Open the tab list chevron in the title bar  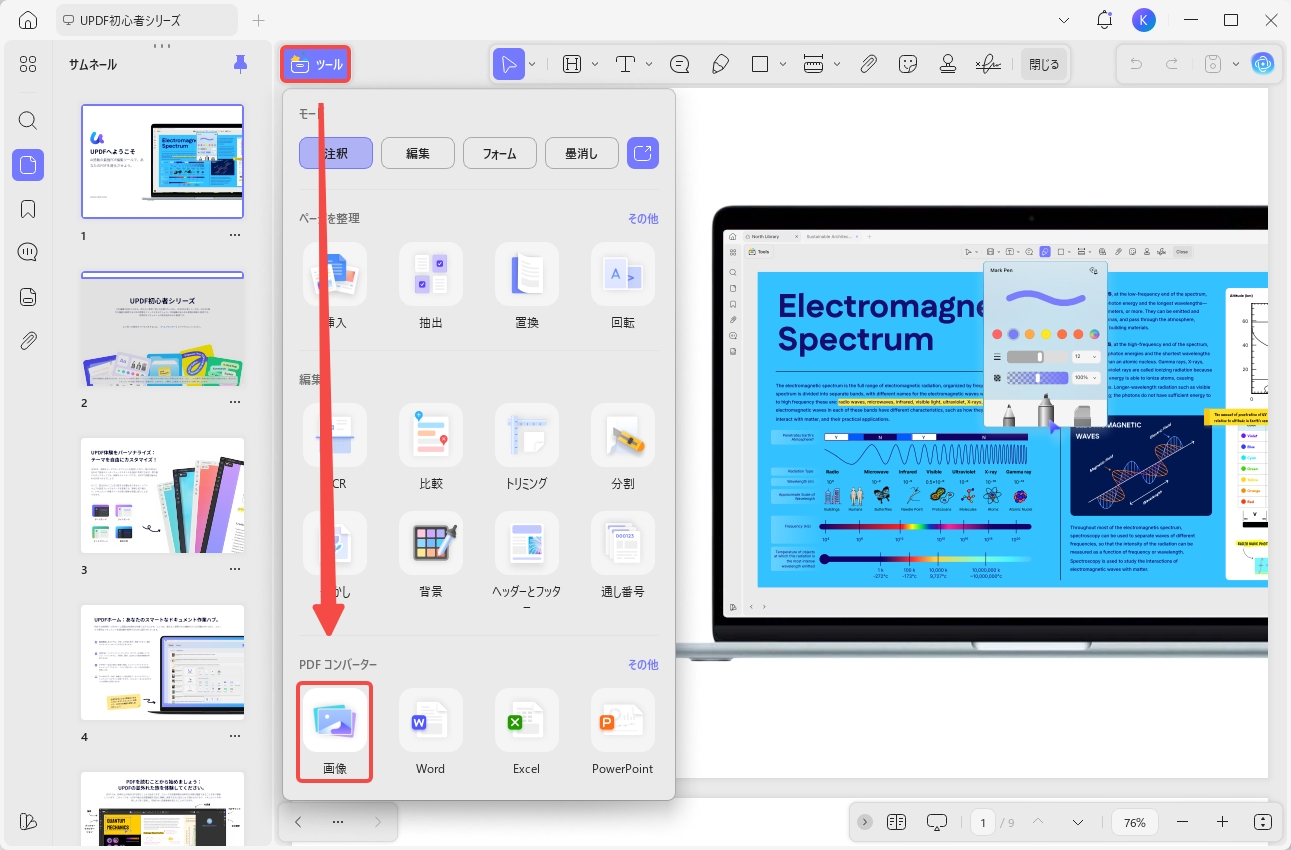click(x=1064, y=20)
